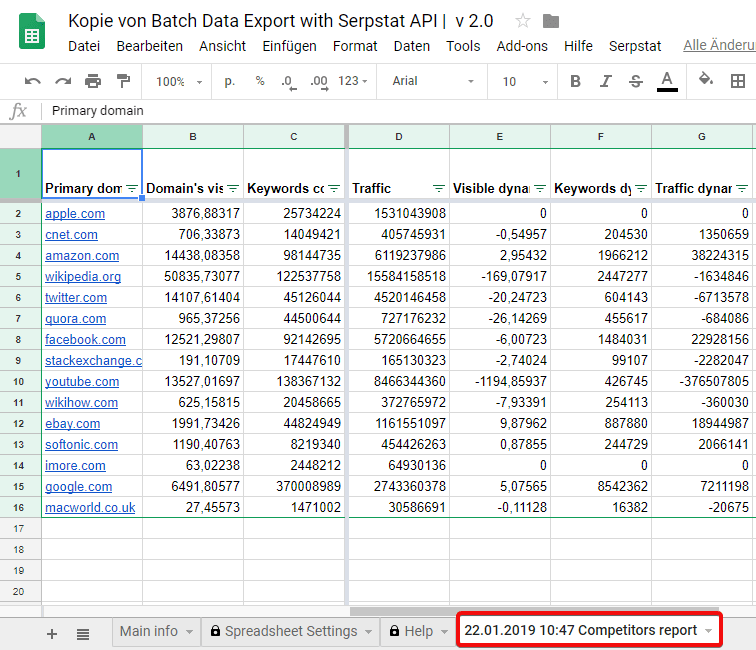Open the macworld.co.uk link
The height and width of the screenshot is (650, 756).
(90, 508)
